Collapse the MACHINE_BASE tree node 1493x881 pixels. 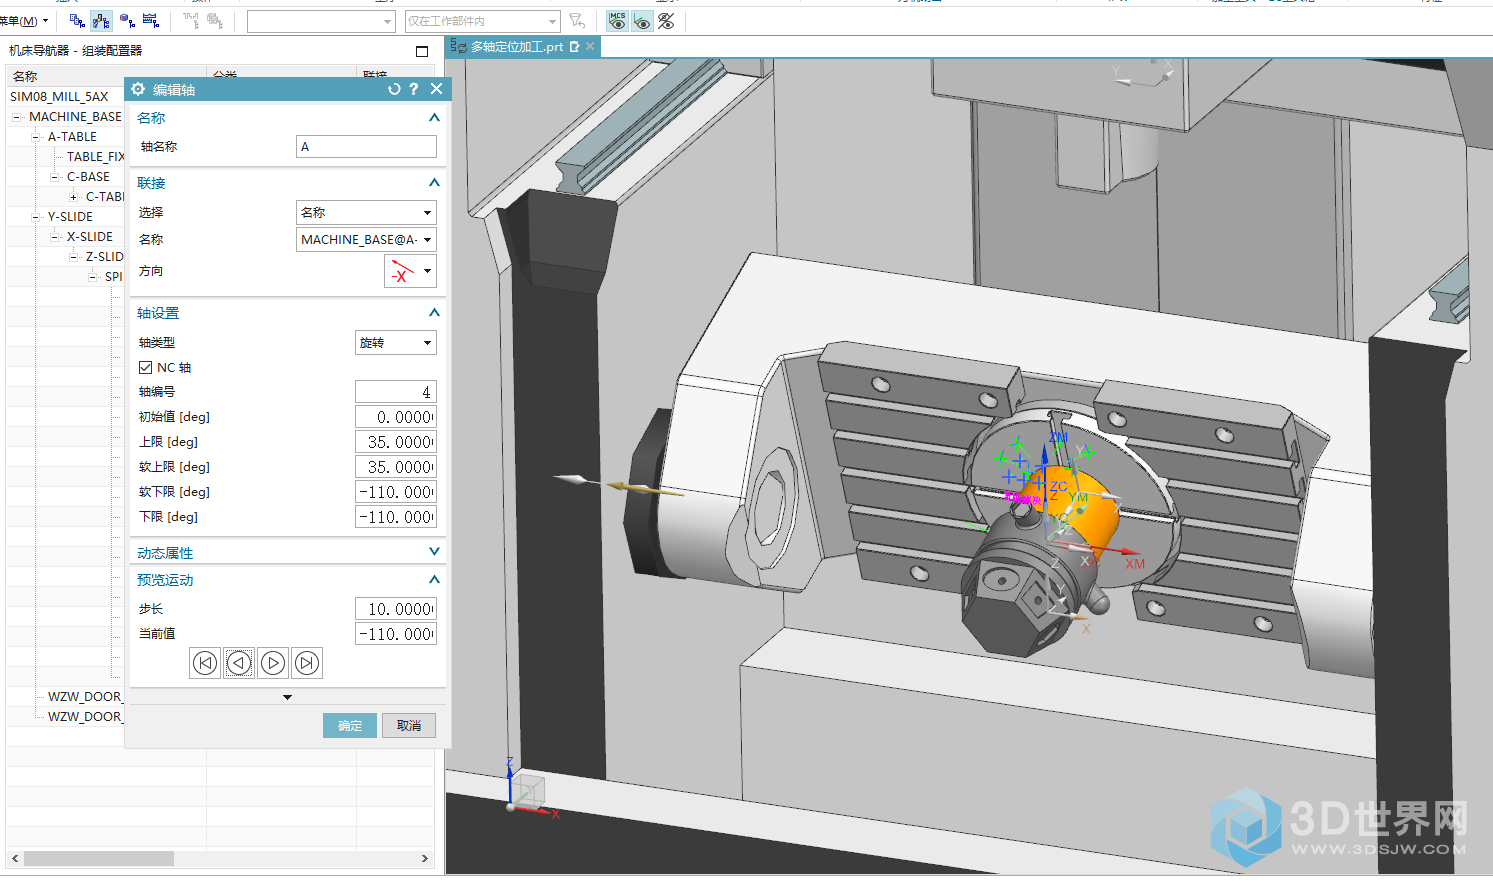coord(16,117)
